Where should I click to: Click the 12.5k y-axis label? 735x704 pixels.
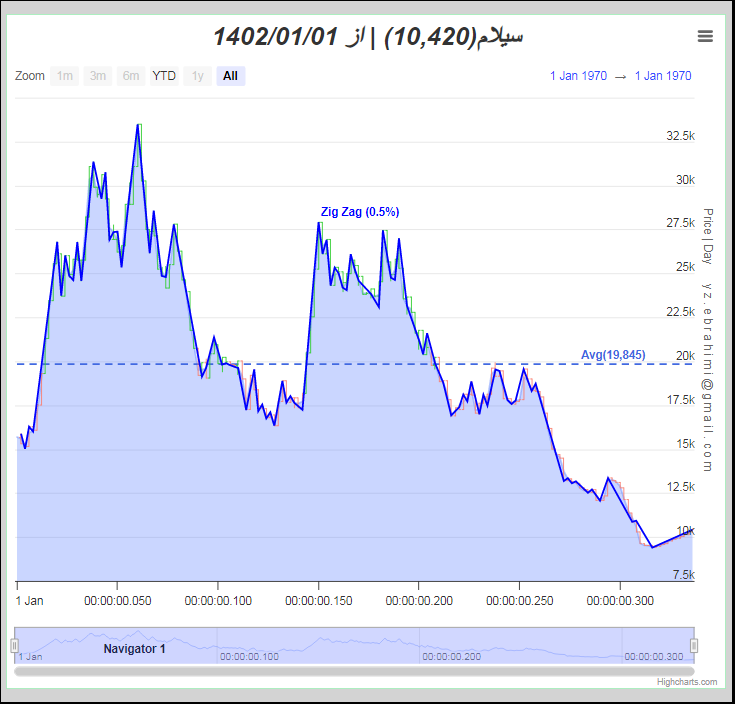pos(680,487)
